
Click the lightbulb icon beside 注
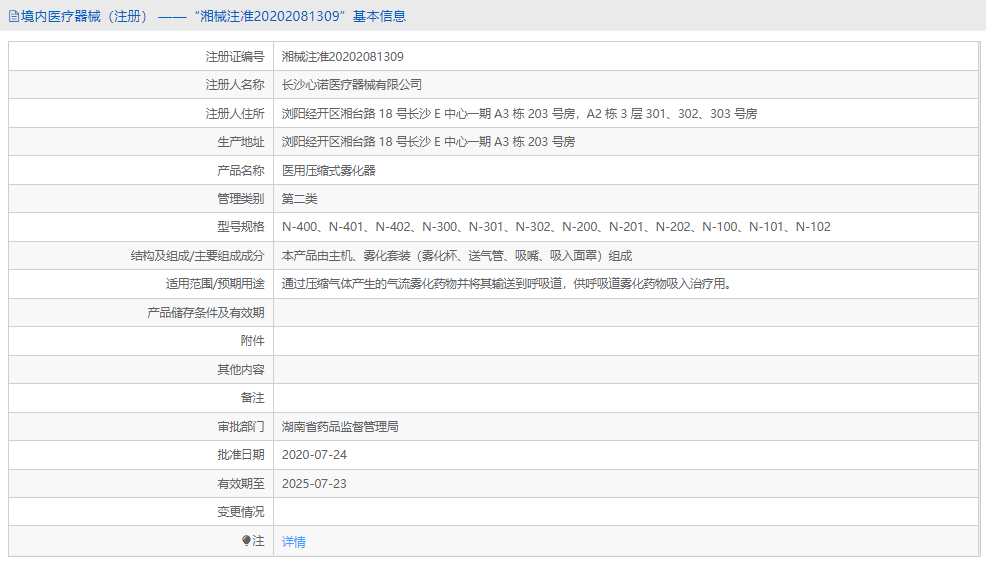246,540
